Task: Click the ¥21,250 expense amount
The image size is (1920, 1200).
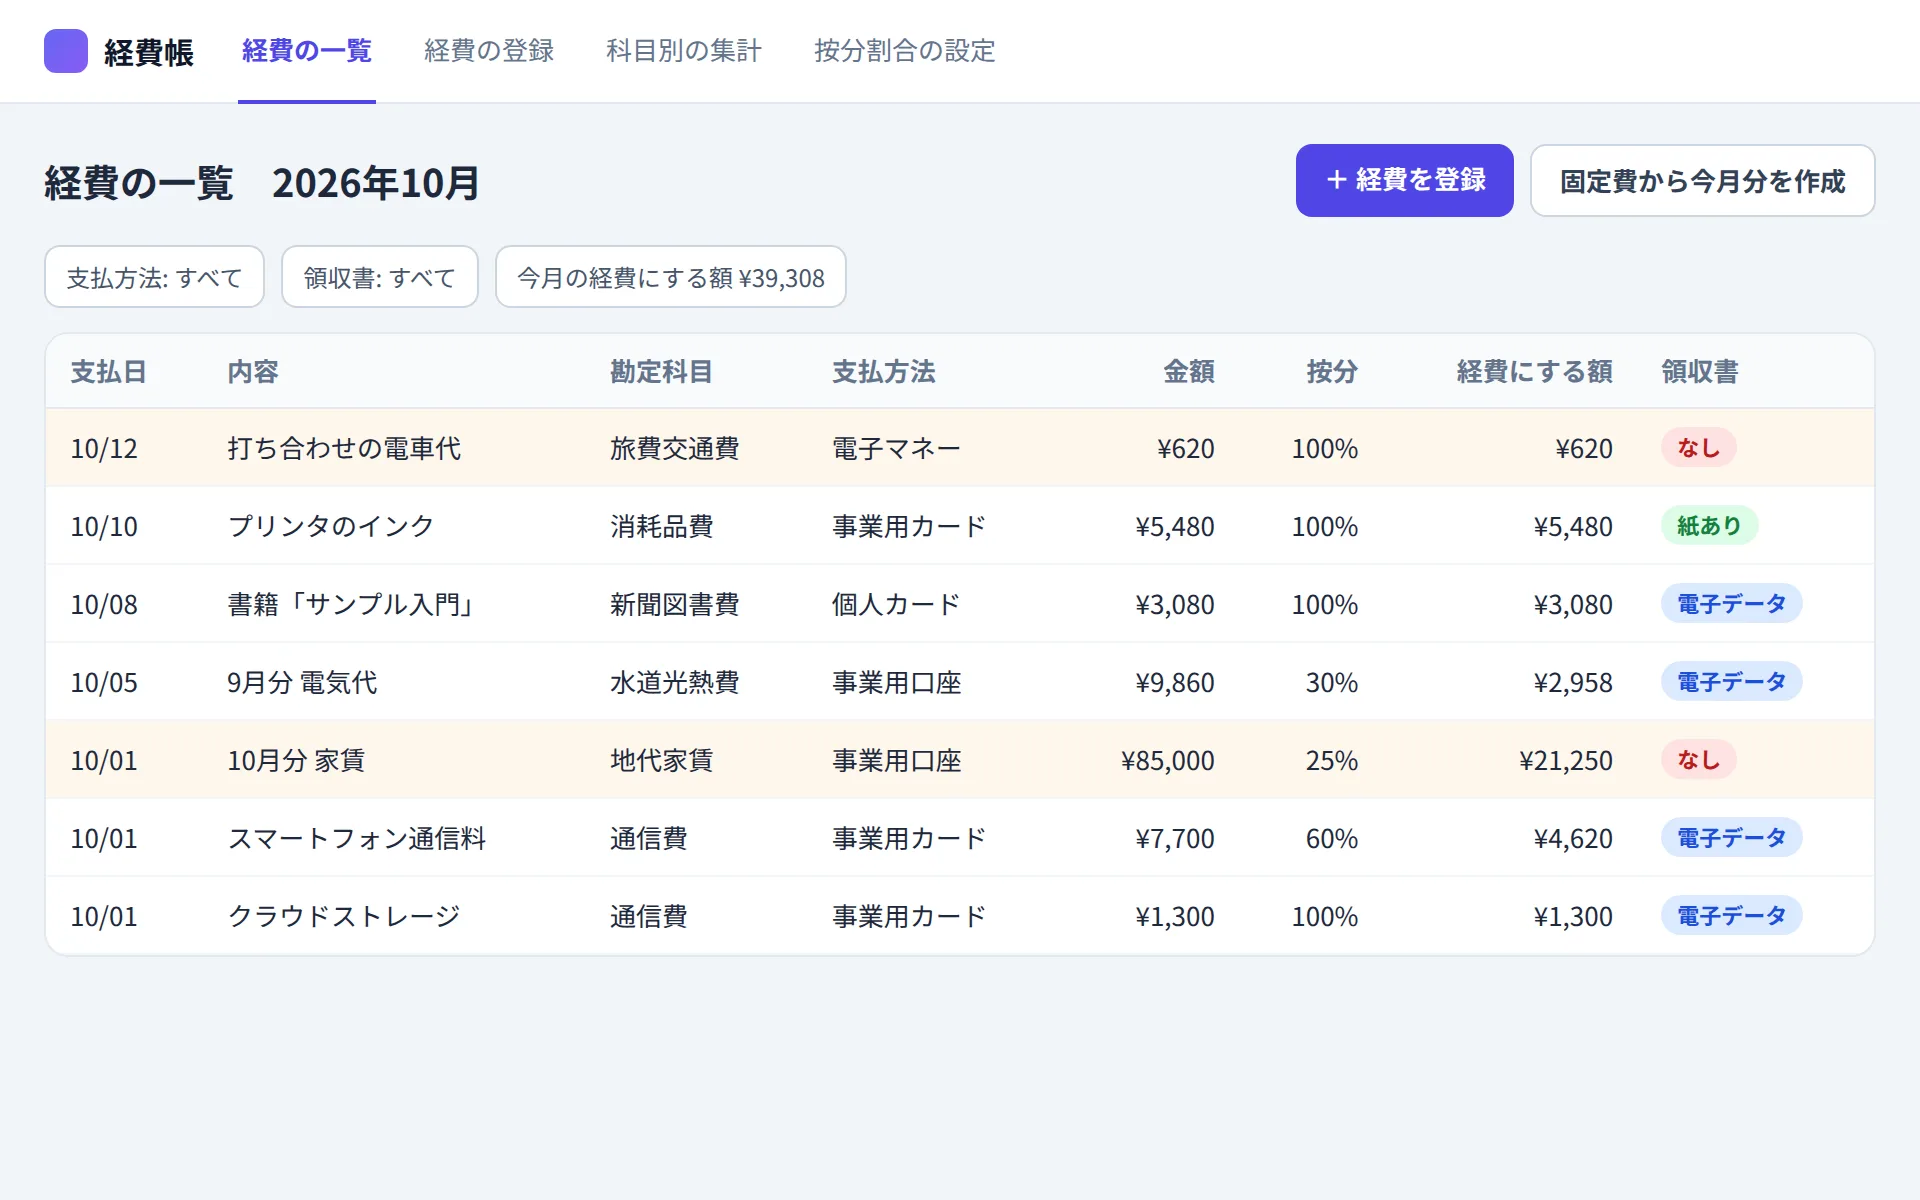Action: pos(1566,760)
